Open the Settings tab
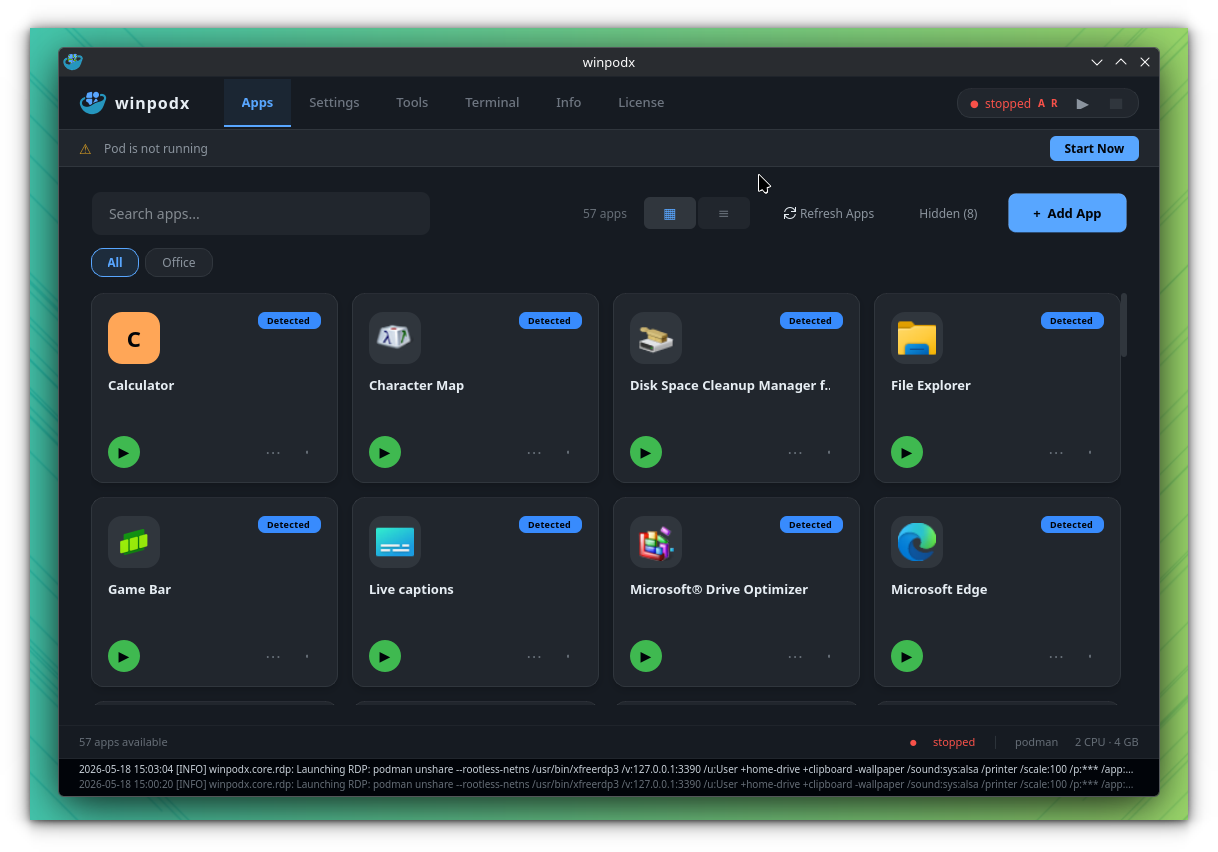The height and width of the screenshot is (852, 1218). pos(334,103)
